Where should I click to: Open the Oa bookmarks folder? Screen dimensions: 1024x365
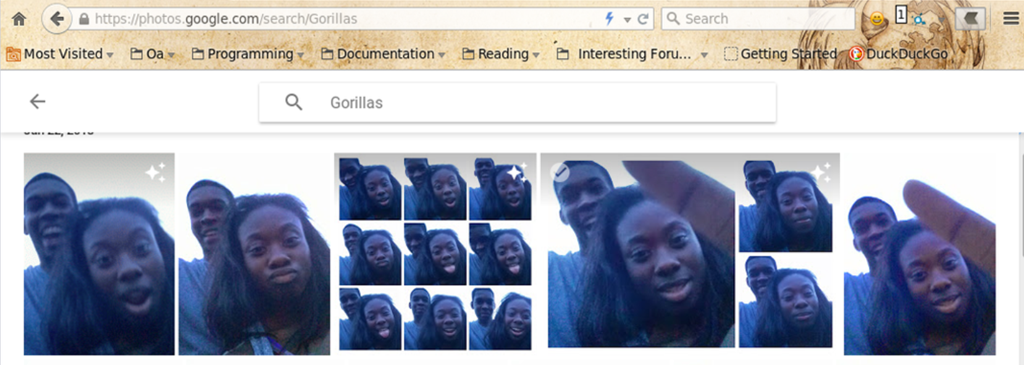[x=152, y=54]
